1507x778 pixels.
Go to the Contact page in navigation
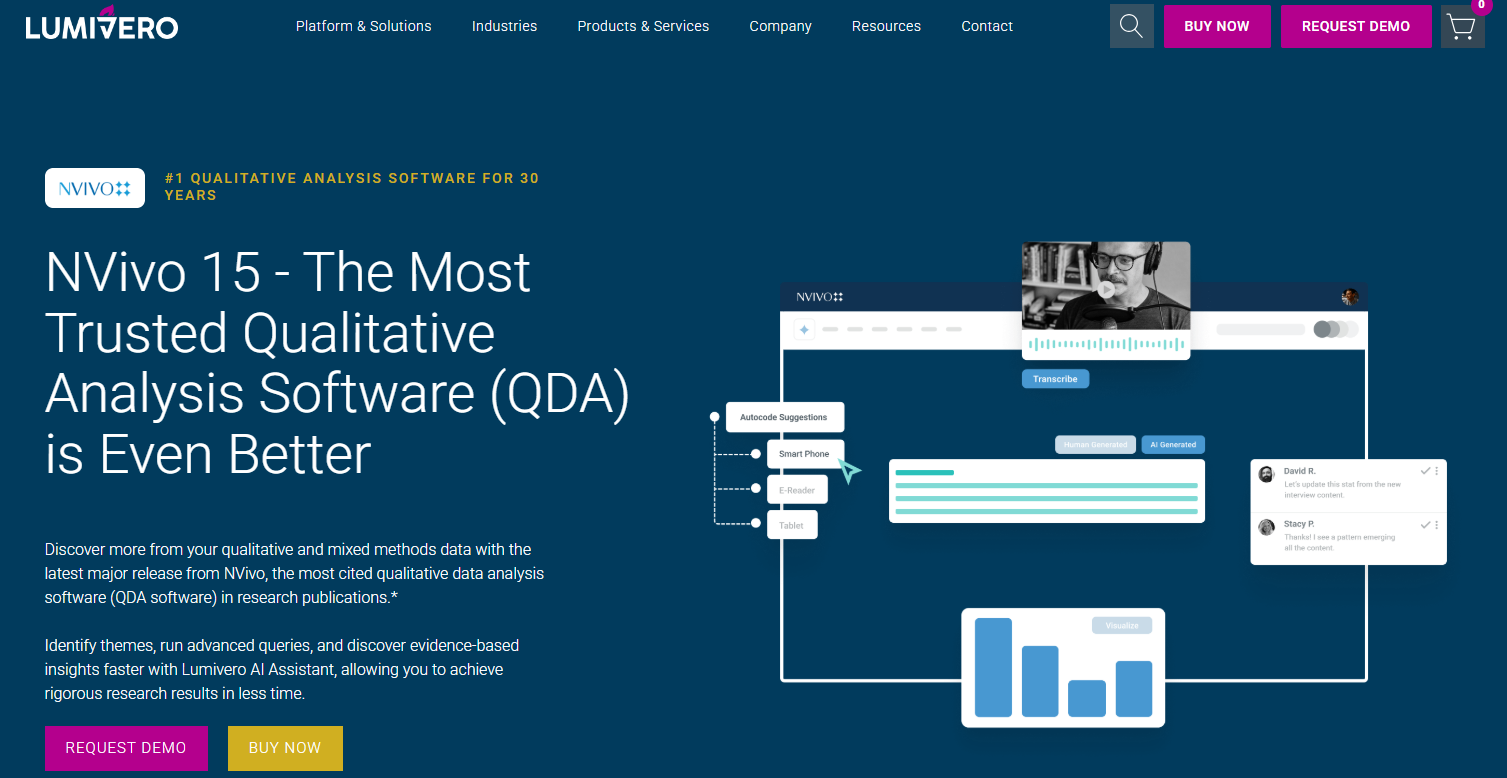click(986, 26)
